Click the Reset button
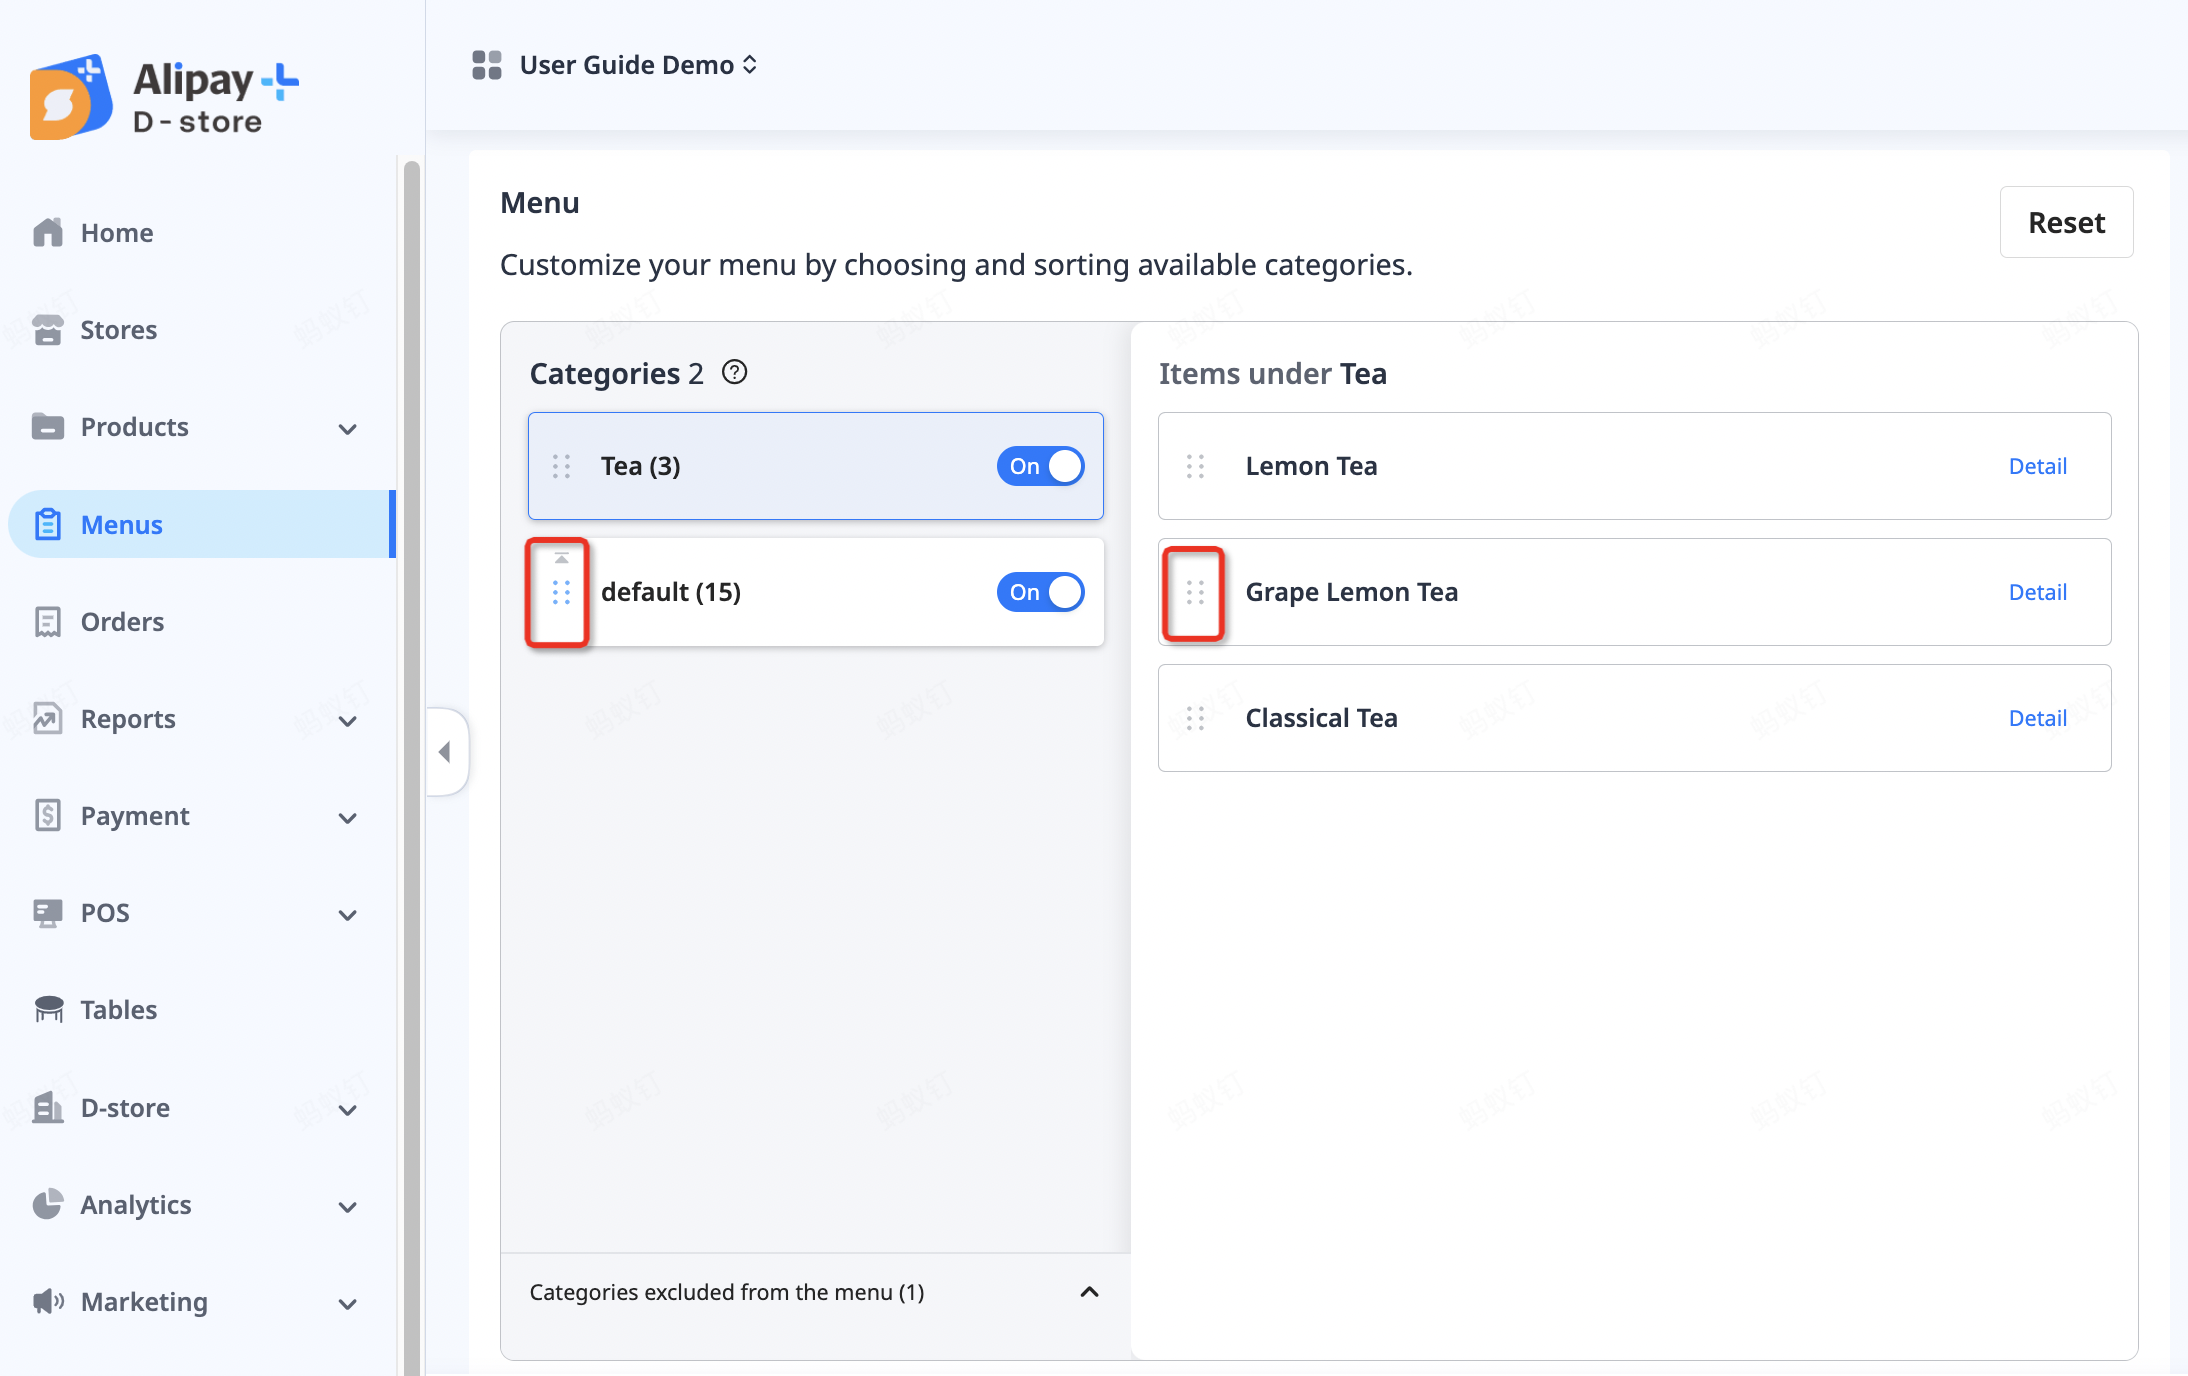The image size is (2188, 1376). (2065, 222)
